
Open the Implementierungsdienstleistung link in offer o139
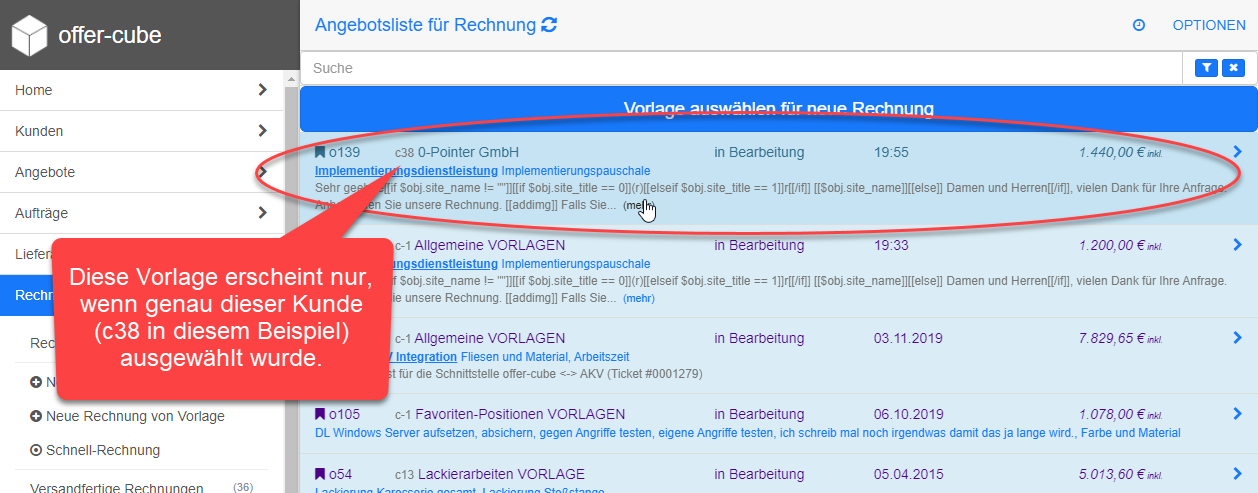coord(406,171)
